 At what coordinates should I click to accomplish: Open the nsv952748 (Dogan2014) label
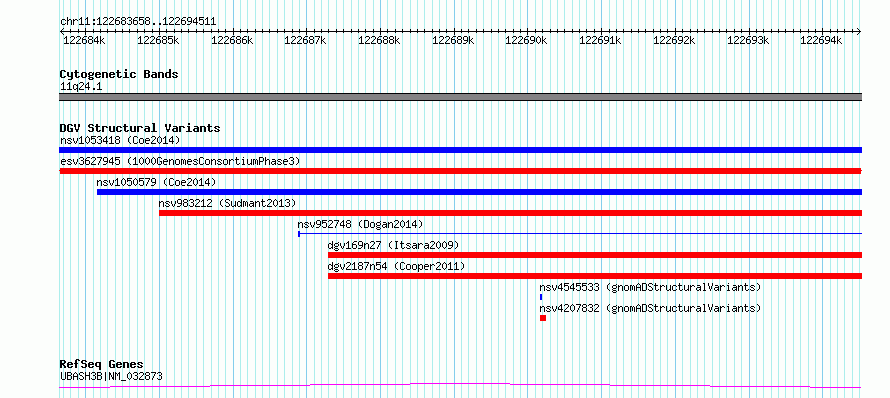360,224
